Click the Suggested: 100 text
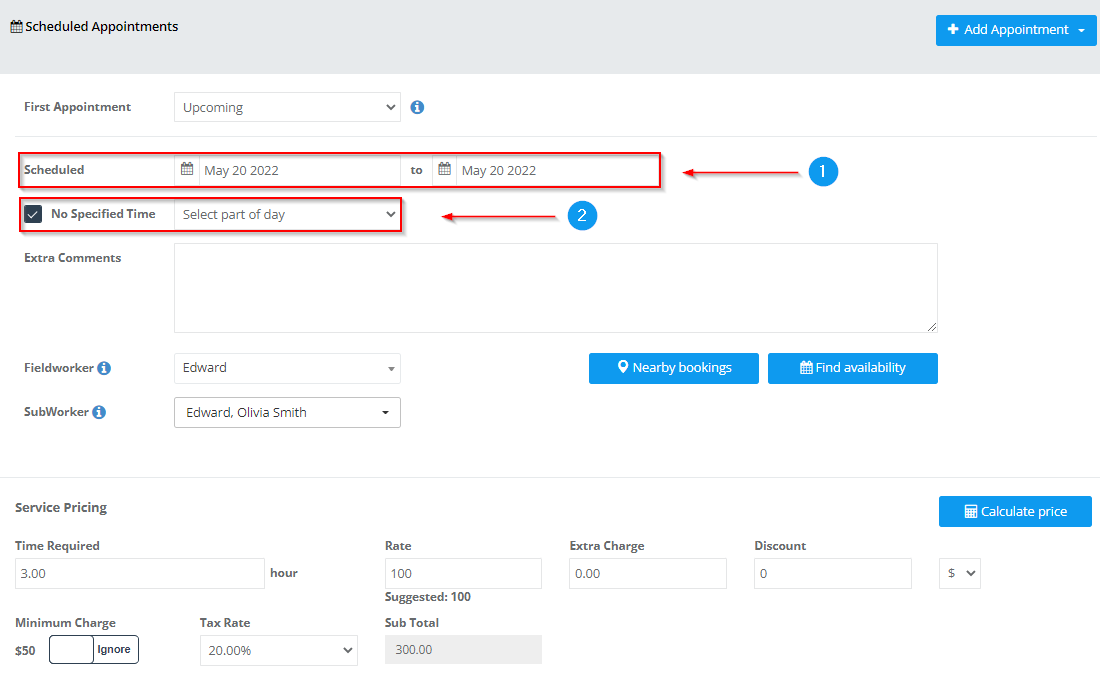1100x686 pixels. (x=428, y=597)
